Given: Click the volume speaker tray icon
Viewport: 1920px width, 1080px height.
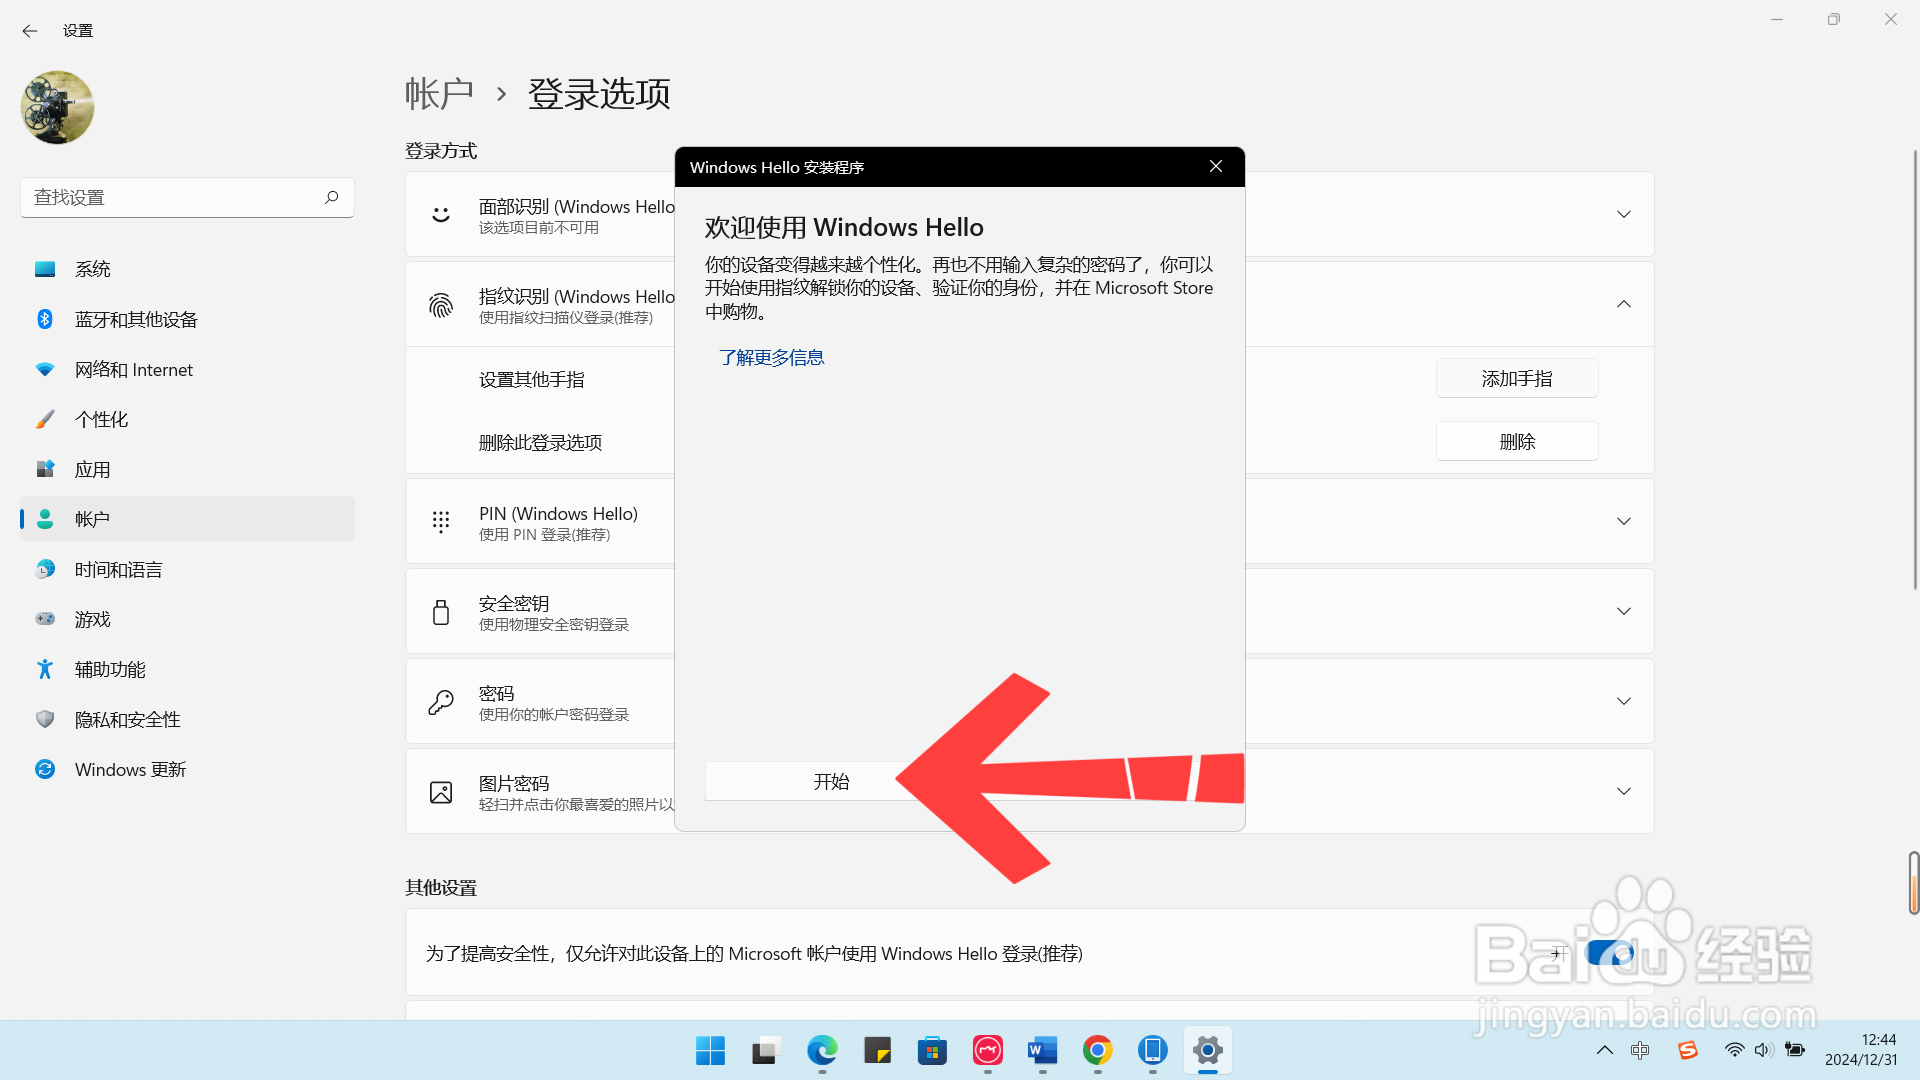Looking at the screenshot, I should click(1763, 1050).
